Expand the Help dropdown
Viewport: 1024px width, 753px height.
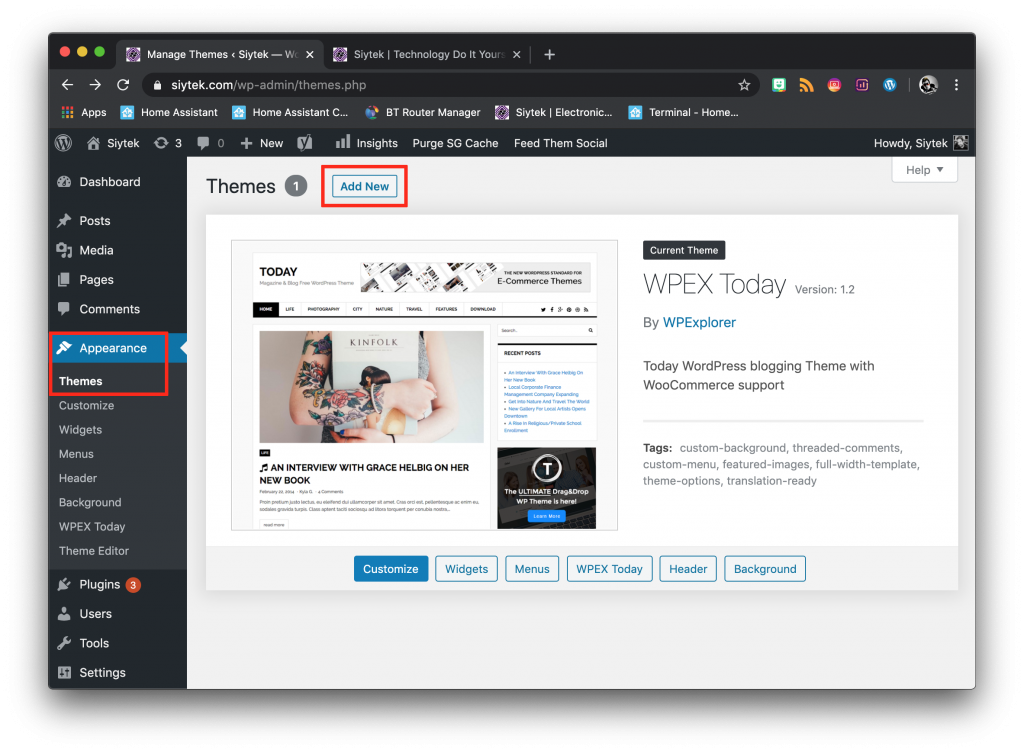[x=924, y=170]
